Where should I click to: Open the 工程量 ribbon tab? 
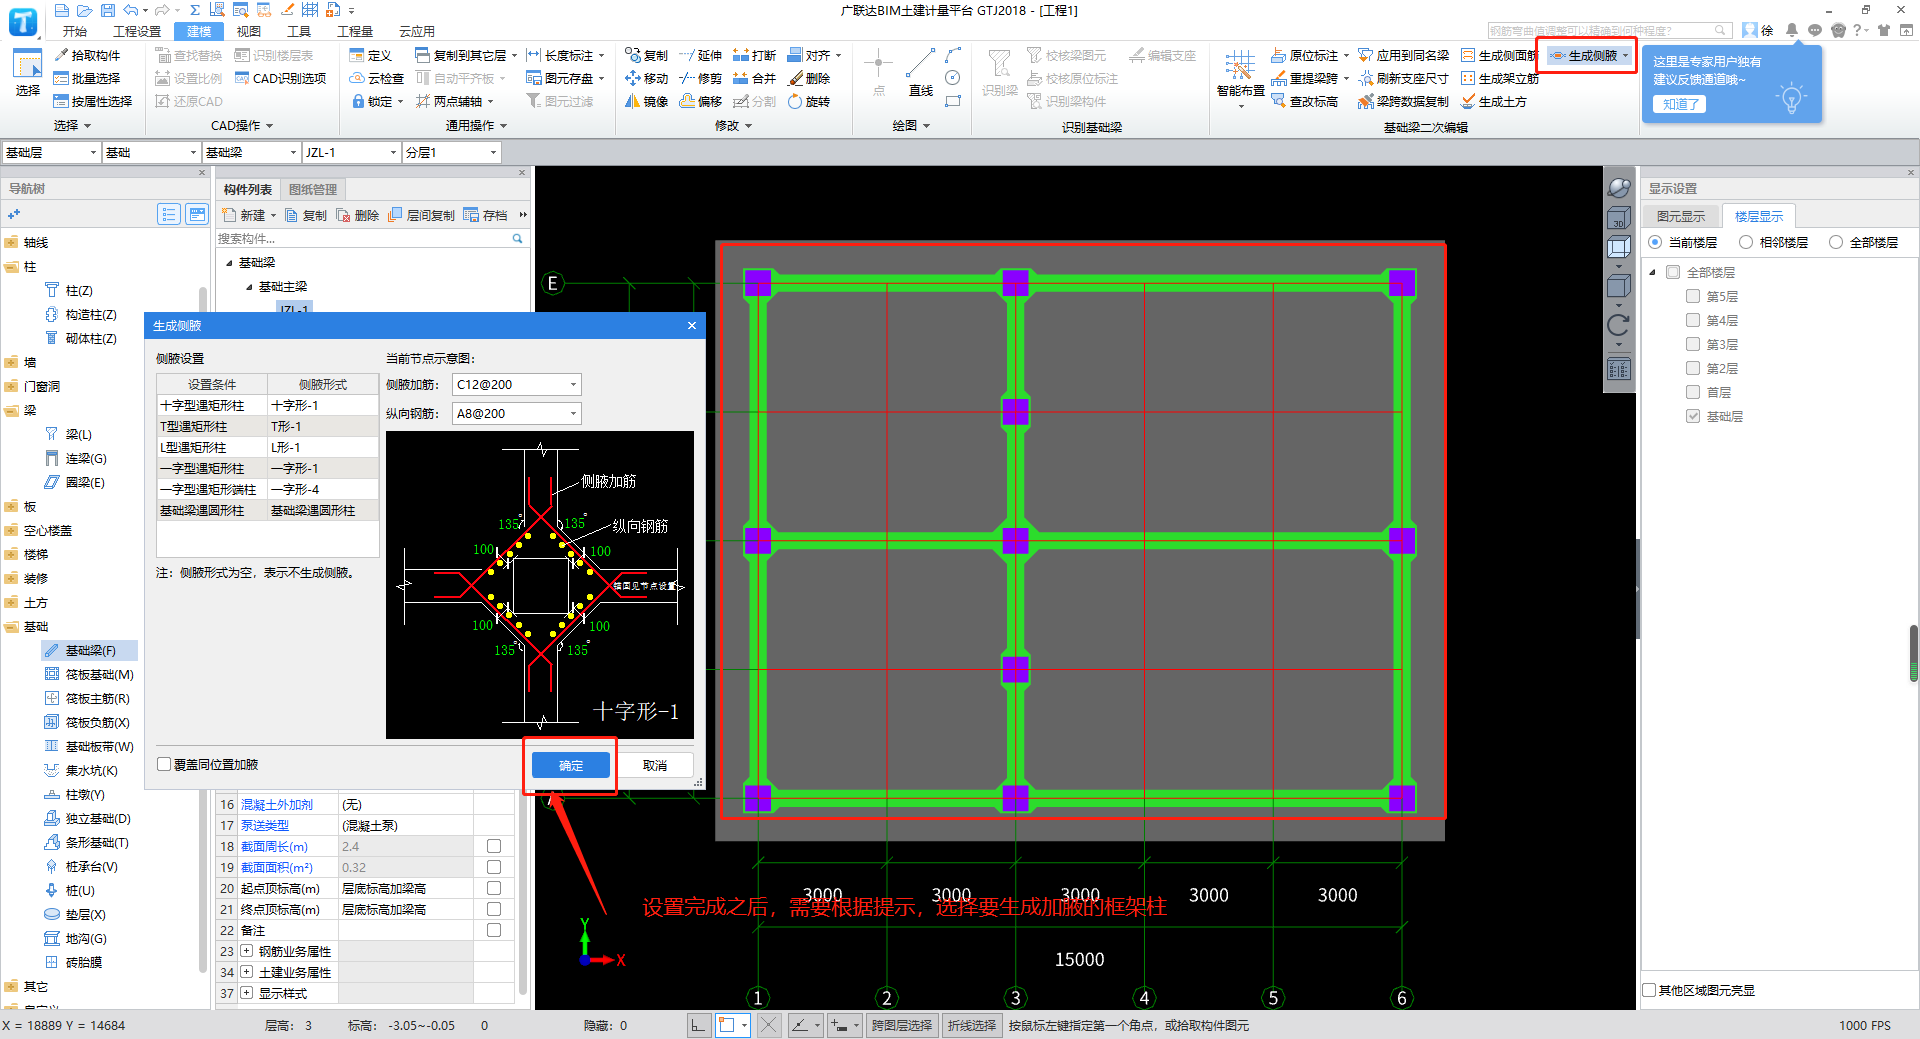point(354,31)
